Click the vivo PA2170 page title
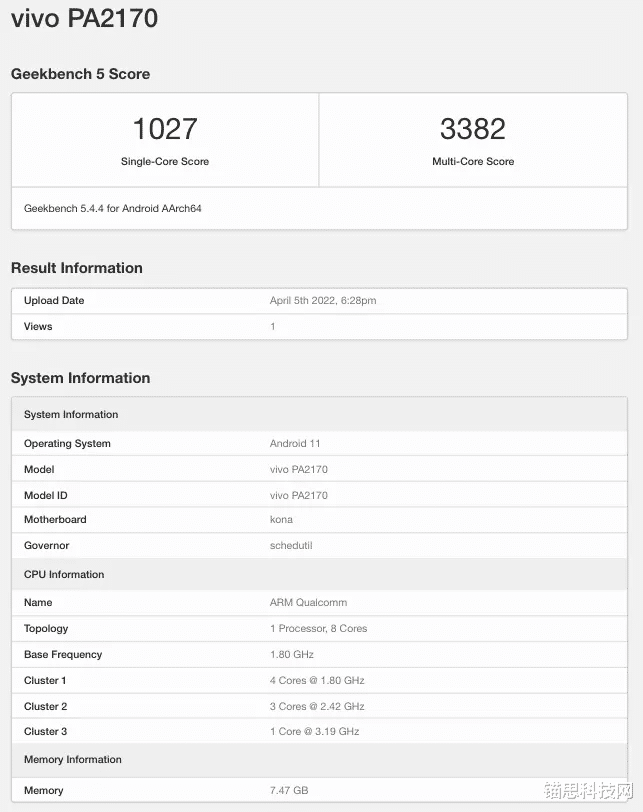 84,18
